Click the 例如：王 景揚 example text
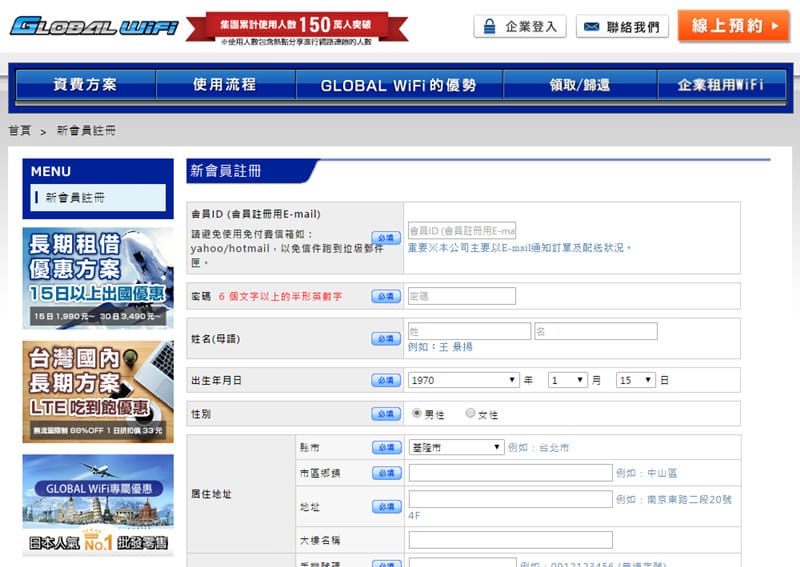The width and height of the screenshot is (800, 567). [x=440, y=347]
